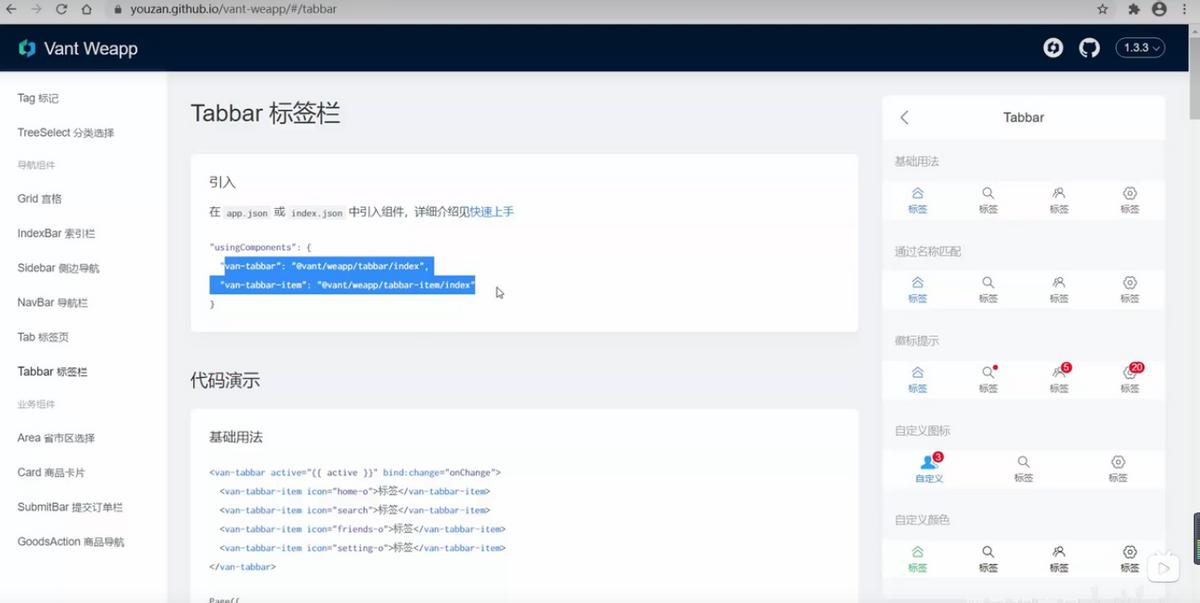Click the youzan logo icon beside GitHub
Screen dimensions: 1200x603
[1052, 46]
